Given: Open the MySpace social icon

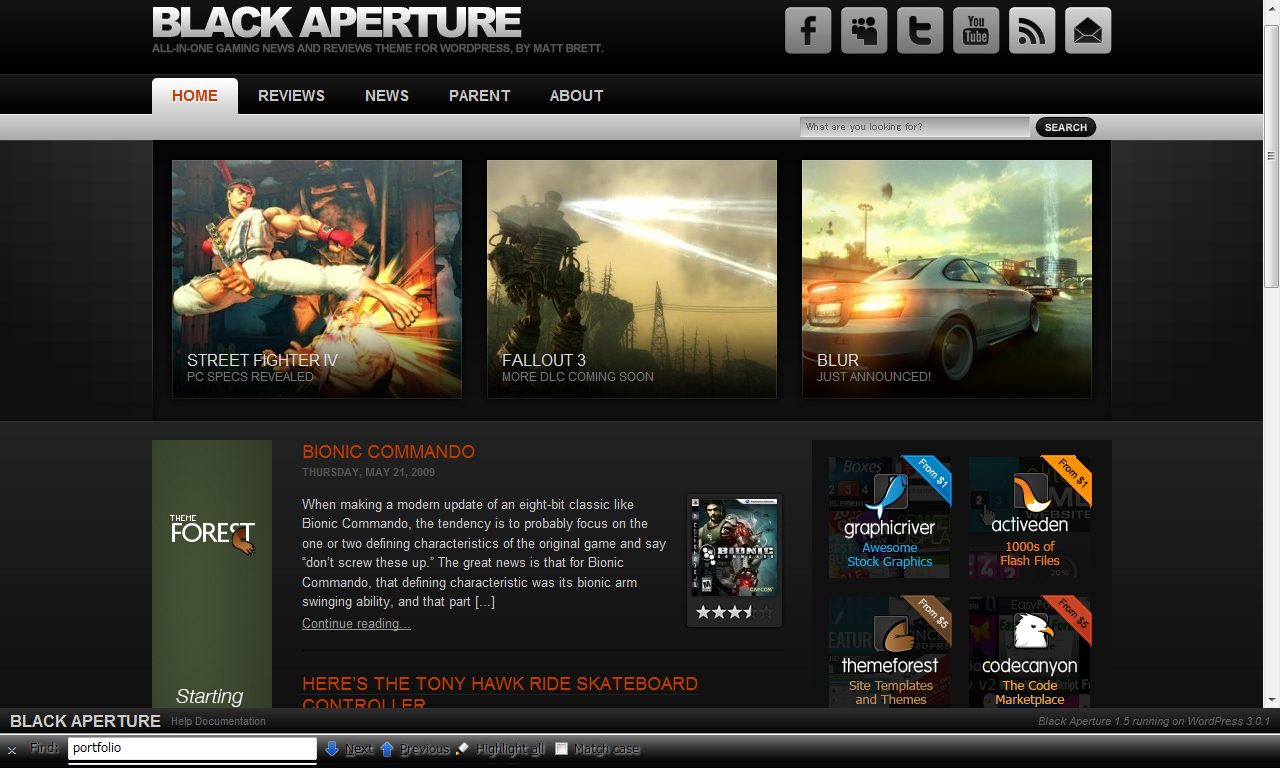Looking at the screenshot, I should click(x=864, y=30).
